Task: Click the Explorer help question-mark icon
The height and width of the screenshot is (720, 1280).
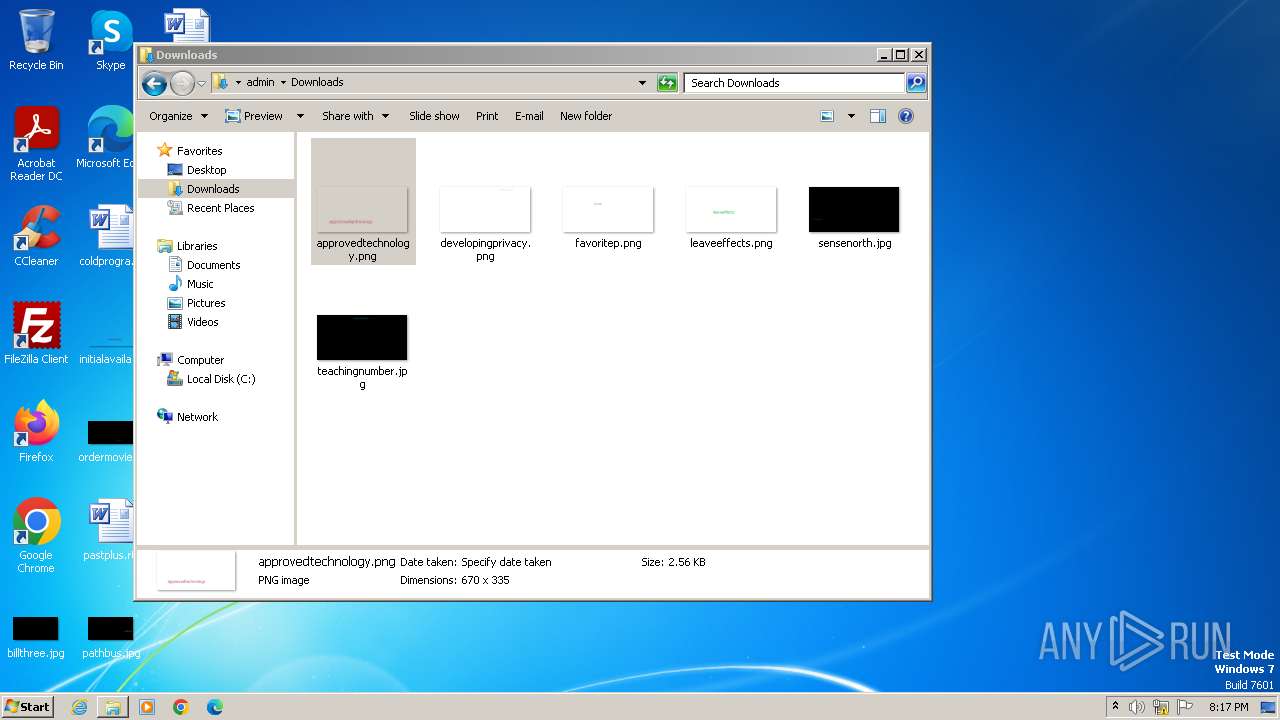Action: (x=906, y=116)
